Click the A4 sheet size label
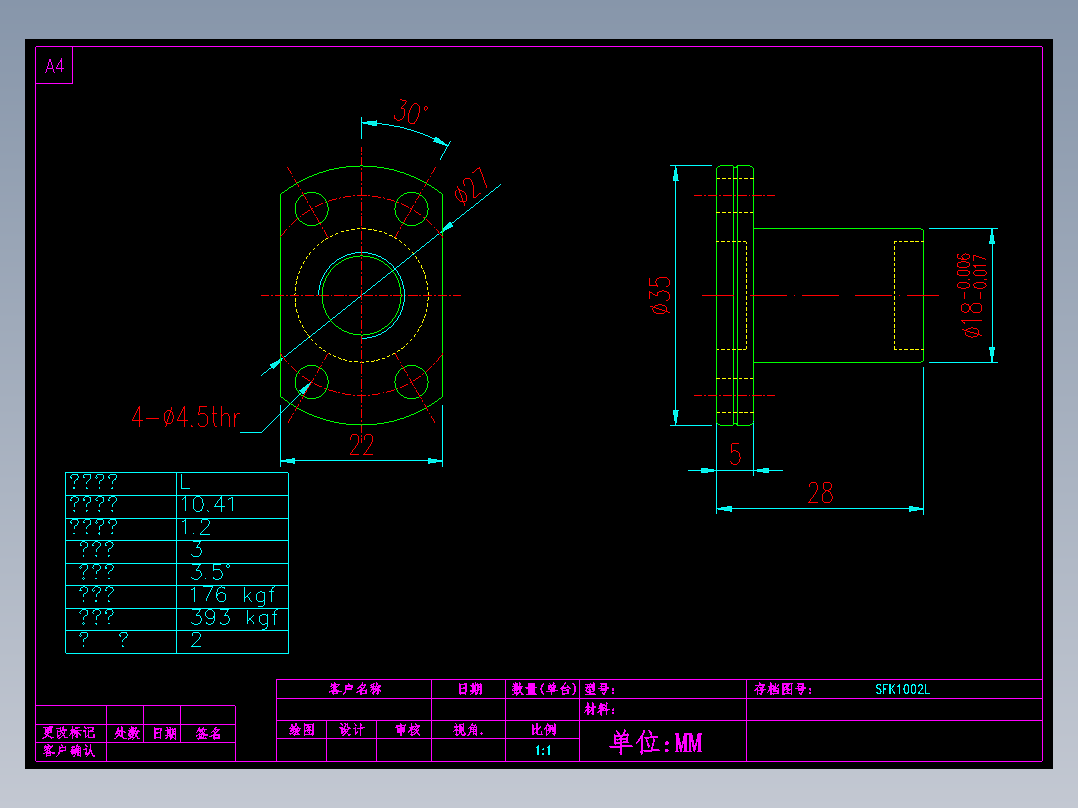1078x808 pixels. click(x=54, y=66)
